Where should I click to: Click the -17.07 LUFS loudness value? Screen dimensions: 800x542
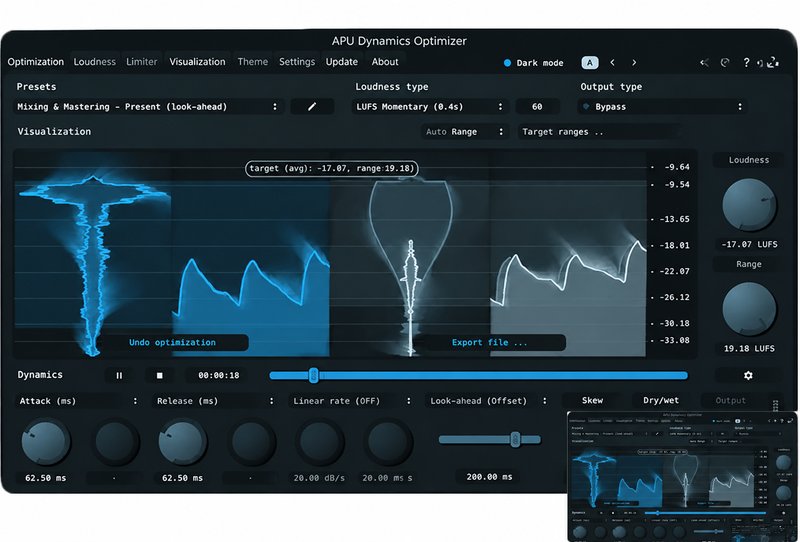tap(749, 244)
